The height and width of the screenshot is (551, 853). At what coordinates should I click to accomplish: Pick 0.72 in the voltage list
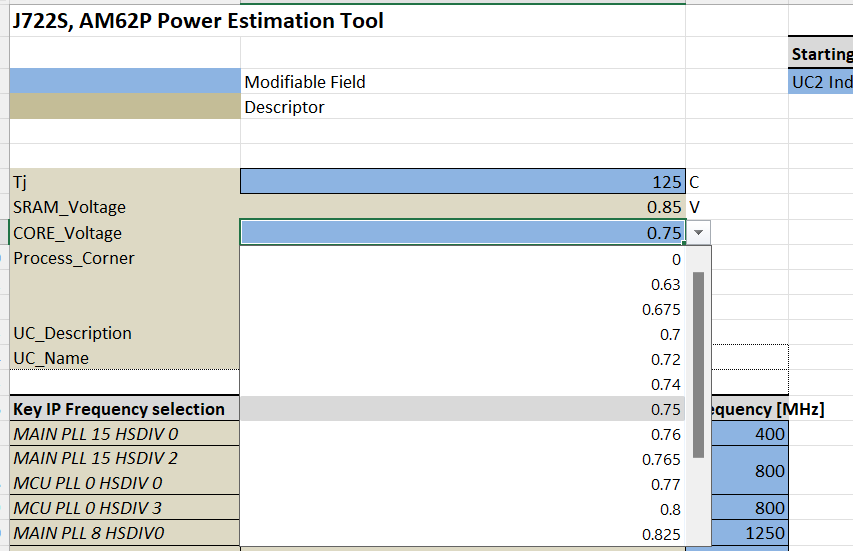coord(462,360)
